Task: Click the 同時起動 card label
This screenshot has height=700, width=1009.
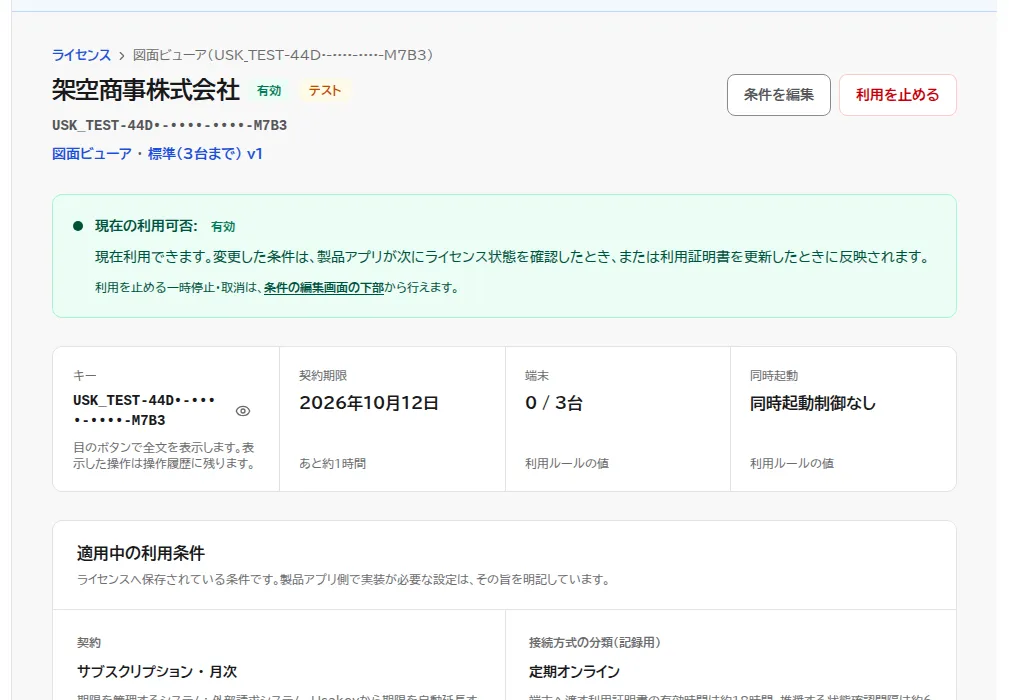Action: tap(774, 376)
